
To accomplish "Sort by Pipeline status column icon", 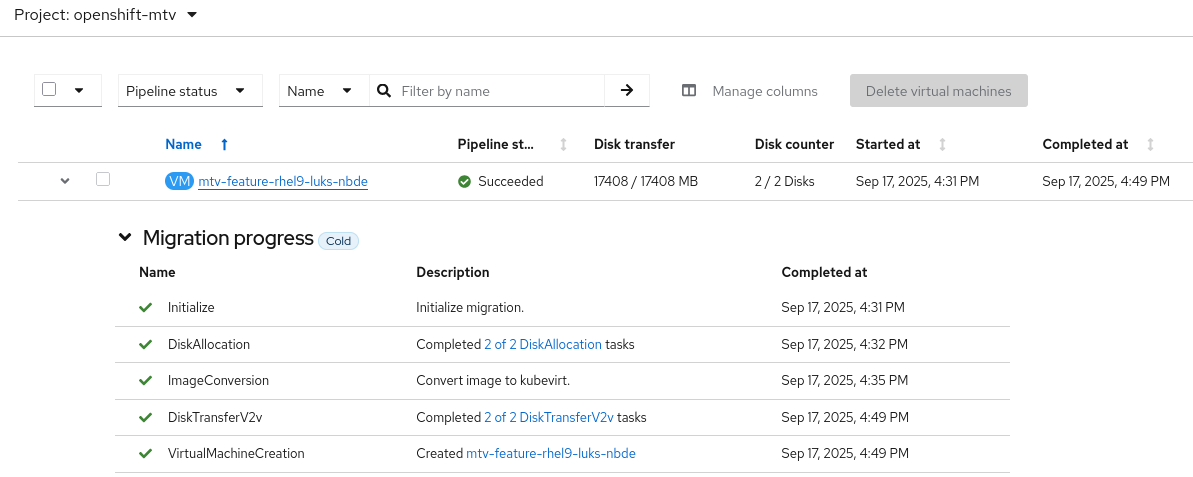I will [563, 144].
